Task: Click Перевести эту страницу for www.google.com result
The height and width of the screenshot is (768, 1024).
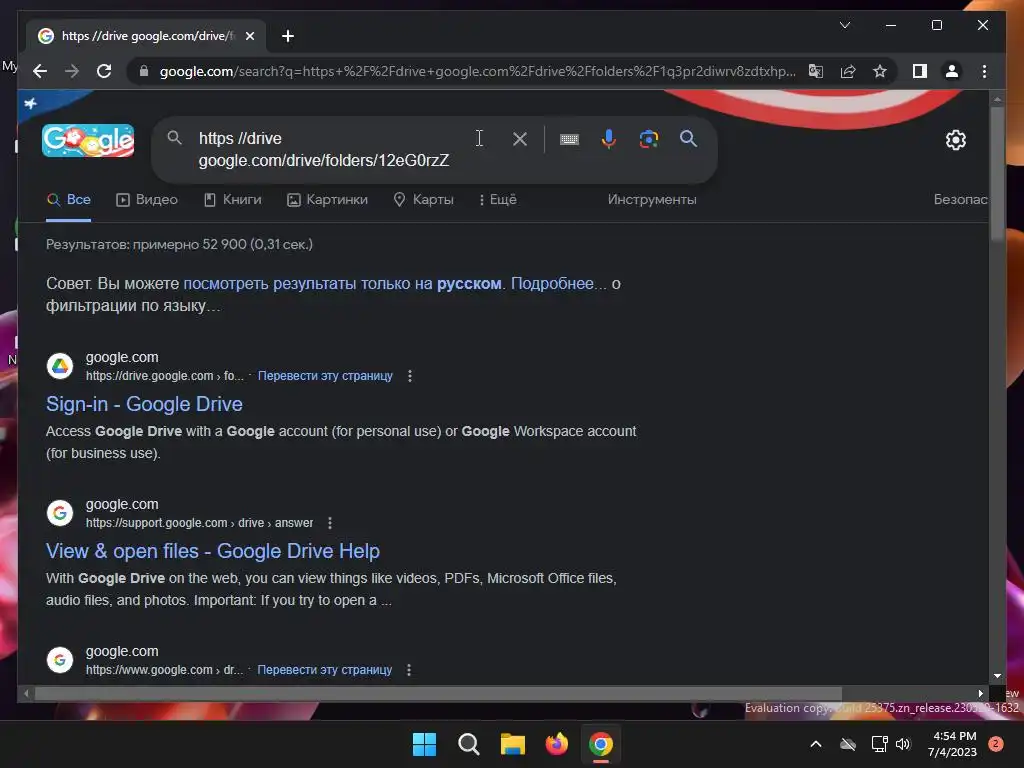Action: [325, 670]
